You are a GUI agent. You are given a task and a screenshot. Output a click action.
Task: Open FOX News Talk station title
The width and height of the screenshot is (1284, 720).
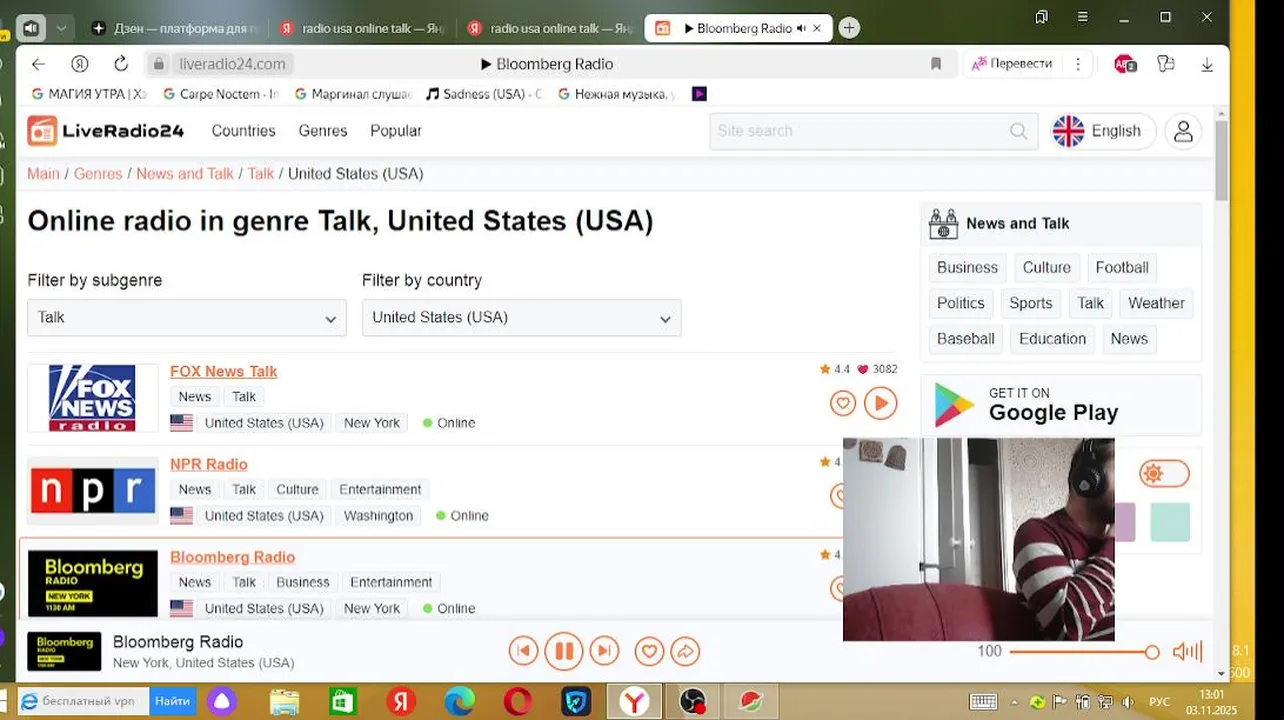click(223, 371)
